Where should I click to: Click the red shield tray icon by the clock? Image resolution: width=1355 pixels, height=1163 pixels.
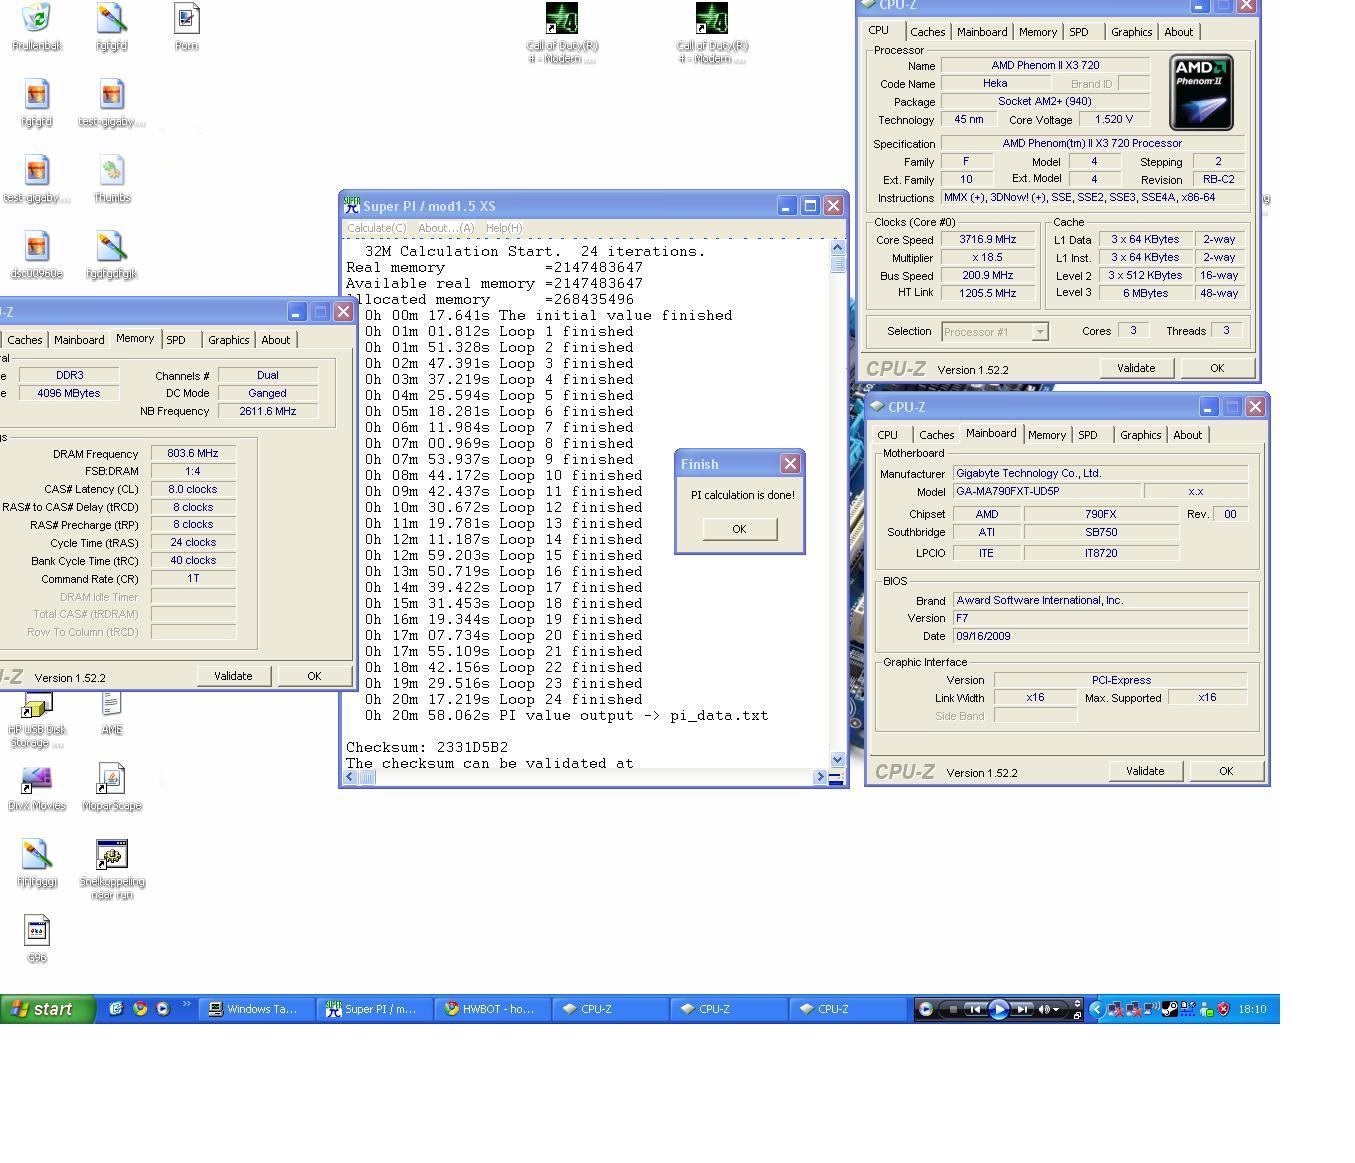1223,1009
